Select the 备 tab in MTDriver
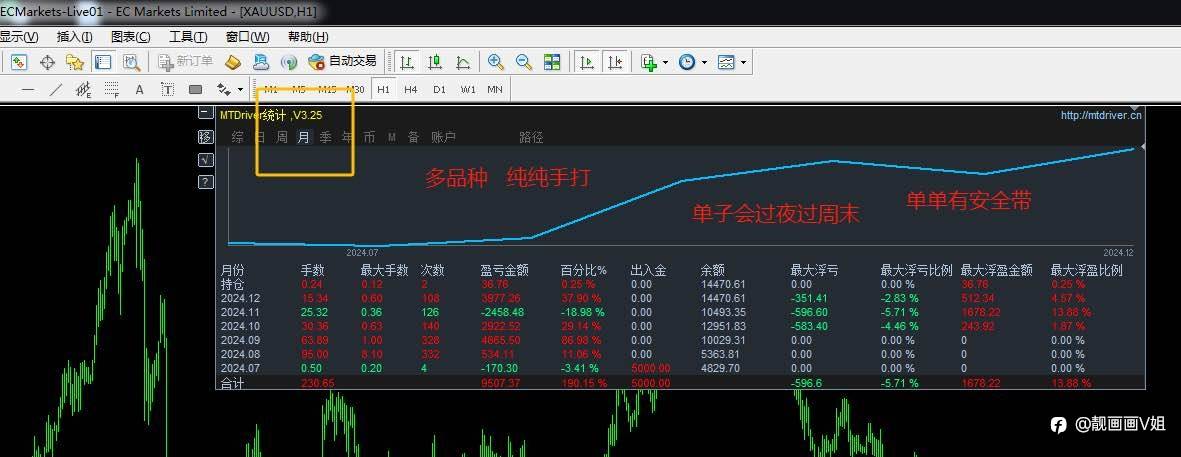 [x=413, y=138]
